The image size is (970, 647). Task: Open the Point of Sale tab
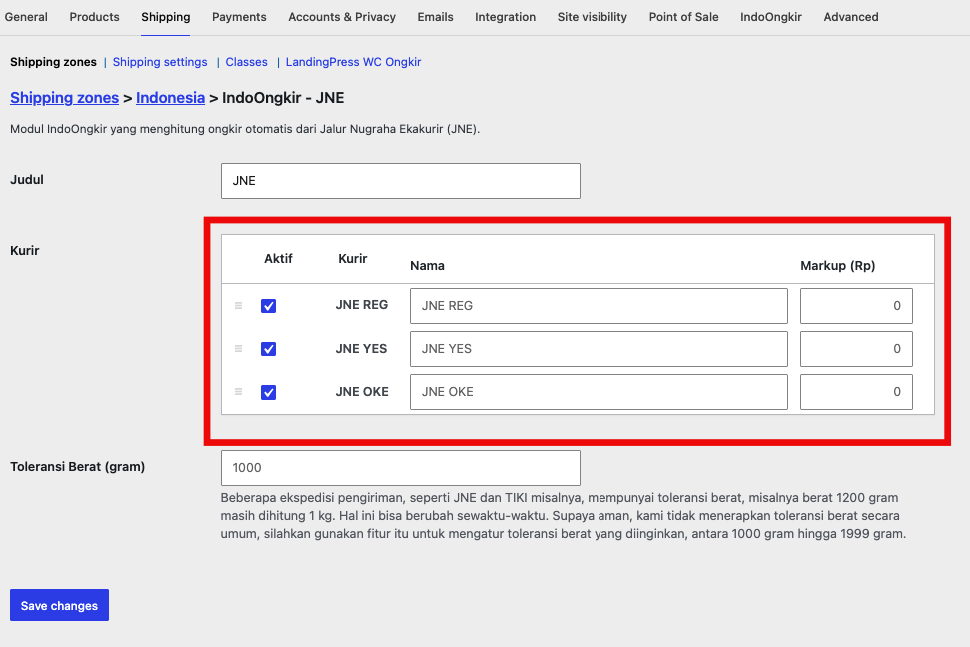(x=683, y=17)
